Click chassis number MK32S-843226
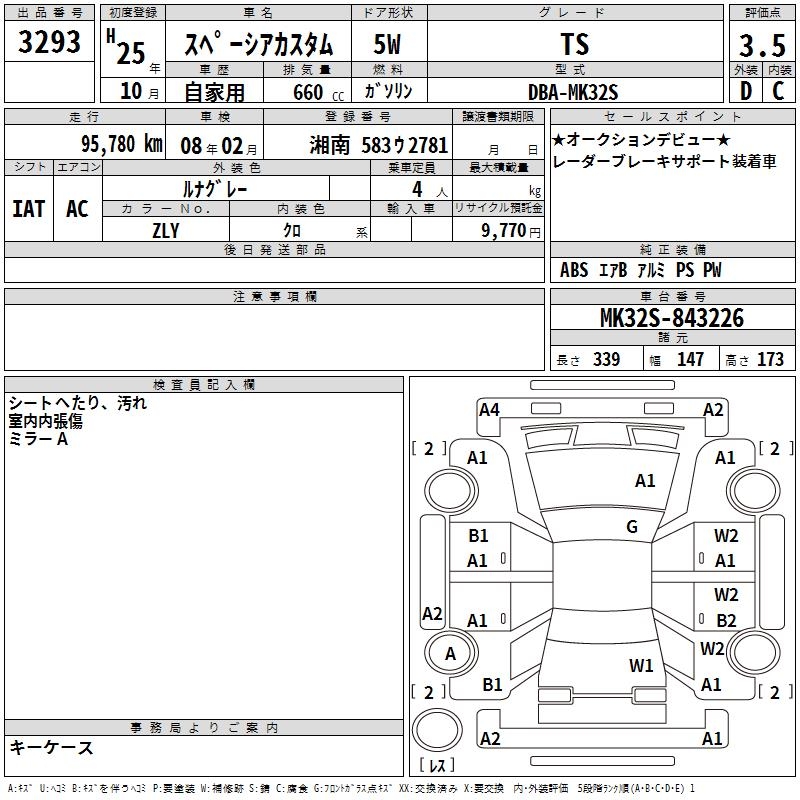Viewport: 800px width, 800px height. click(672, 318)
